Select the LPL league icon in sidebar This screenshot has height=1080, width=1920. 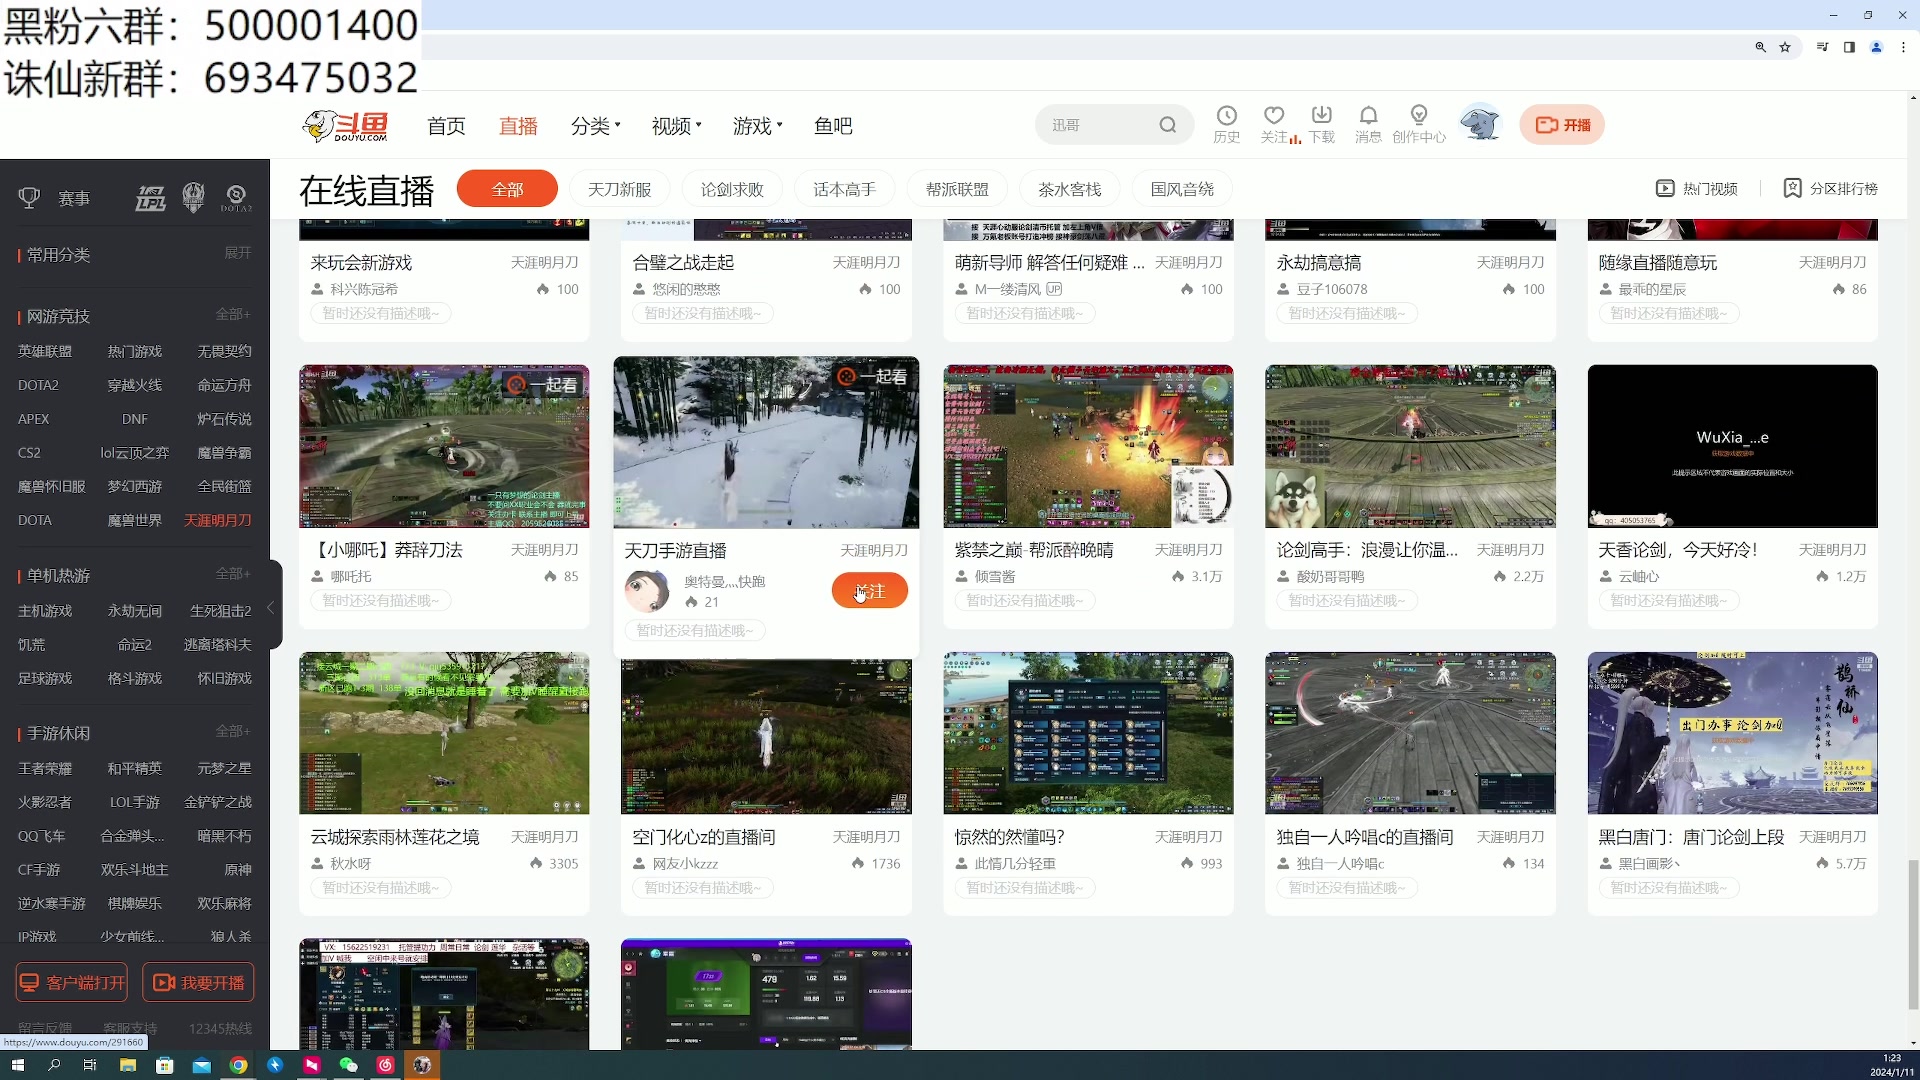tap(150, 197)
